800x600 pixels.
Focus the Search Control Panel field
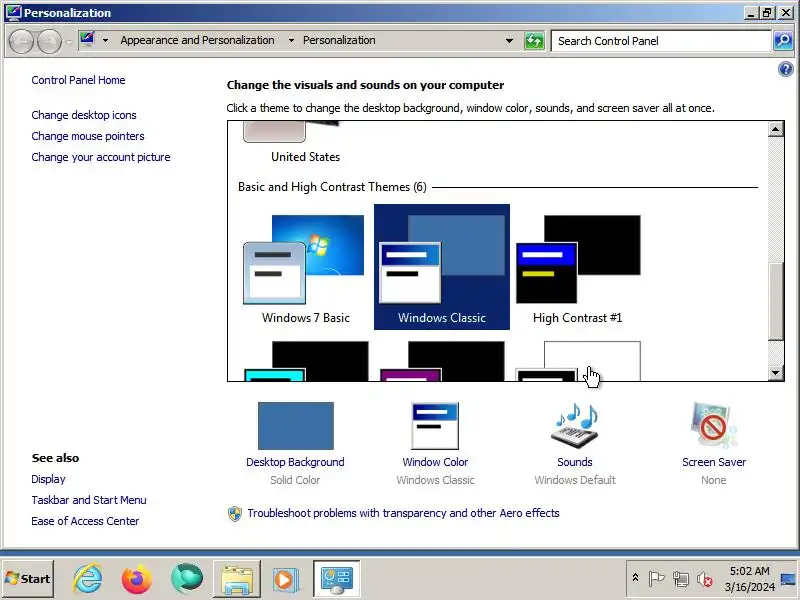[661, 41]
